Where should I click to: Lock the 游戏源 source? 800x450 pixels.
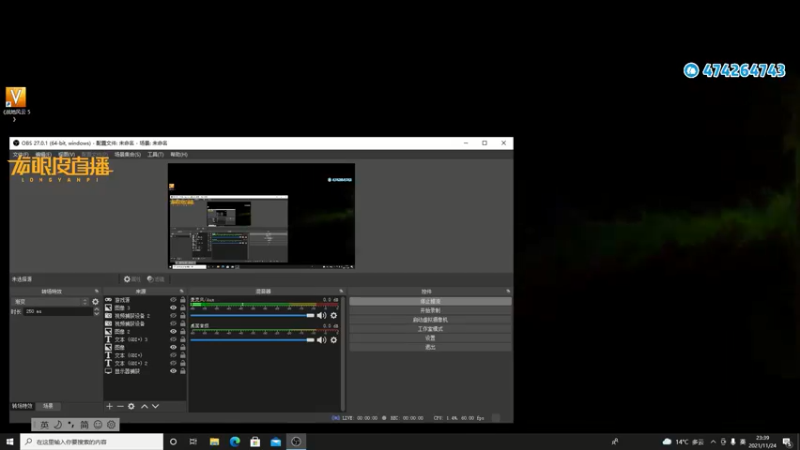coord(183,300)
